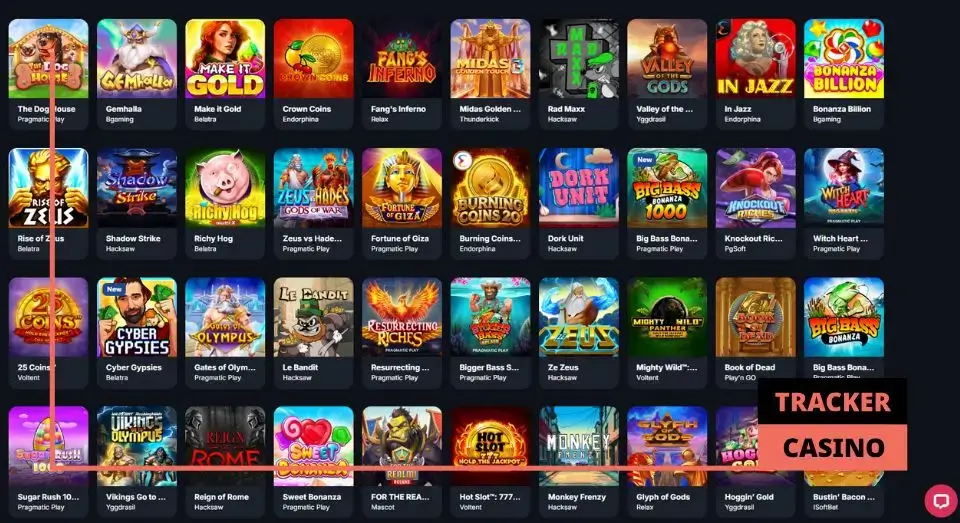Viewport: 960px width, 523px height.
Task: Open the live chat bubble icon
Action: [x=940, y=501]
